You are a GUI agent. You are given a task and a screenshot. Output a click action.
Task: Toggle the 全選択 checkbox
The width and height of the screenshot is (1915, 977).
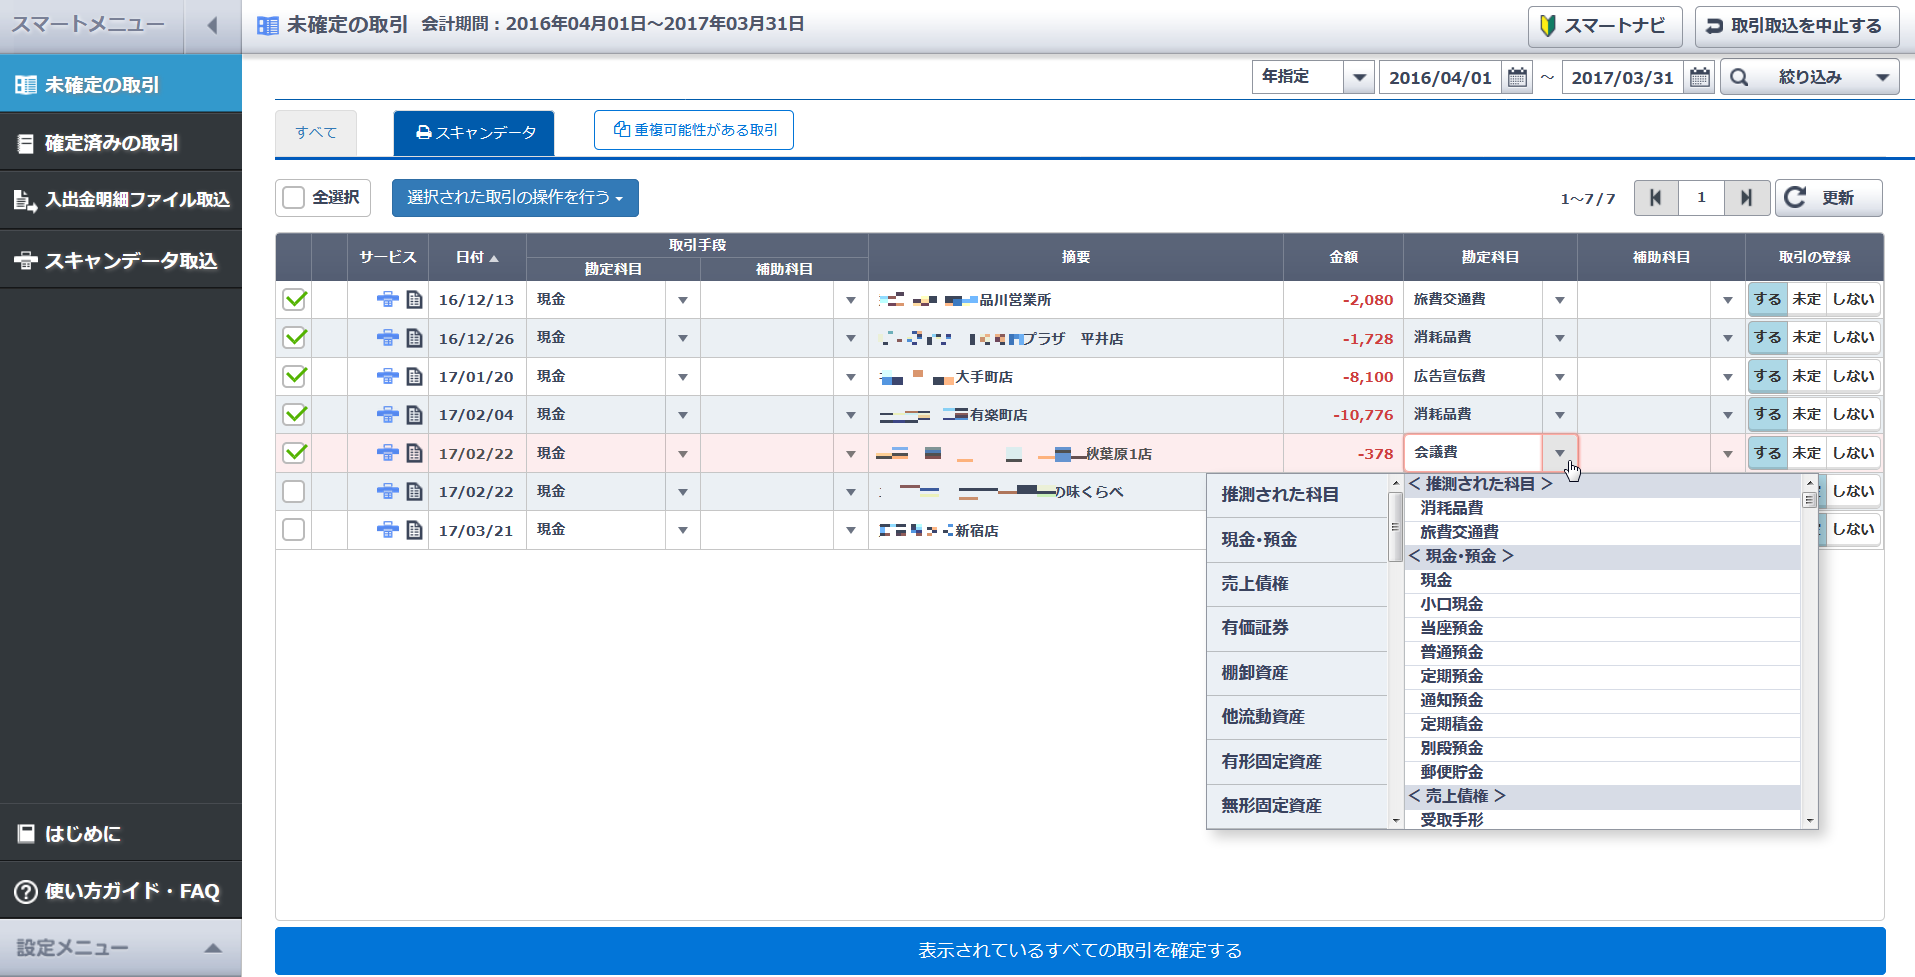[x=294, y=198]
